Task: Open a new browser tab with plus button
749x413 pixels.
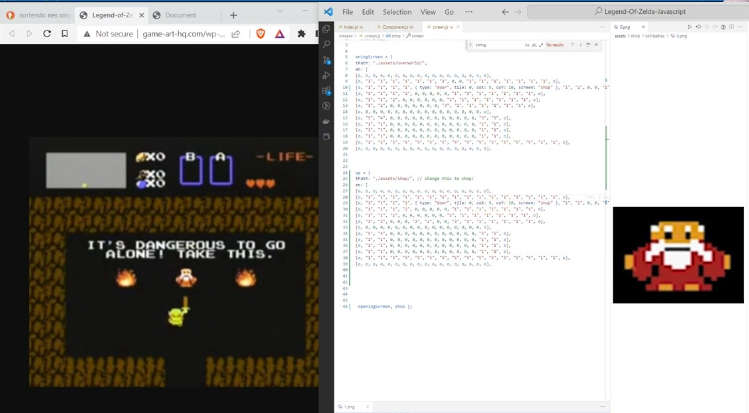Action: click(x=233, y=15)
